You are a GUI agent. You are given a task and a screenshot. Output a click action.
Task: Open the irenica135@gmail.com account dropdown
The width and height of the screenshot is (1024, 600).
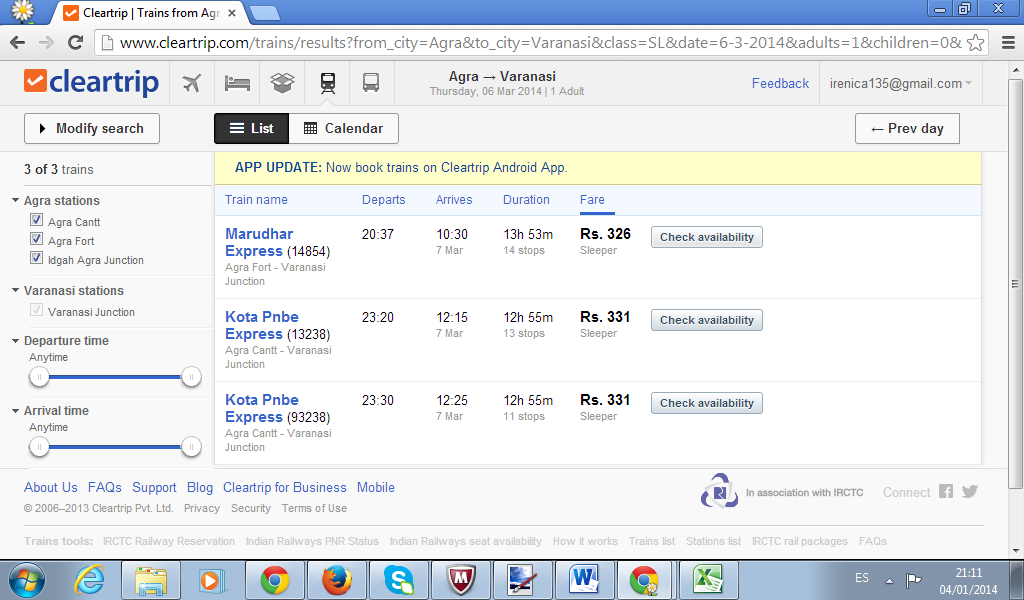901,84
